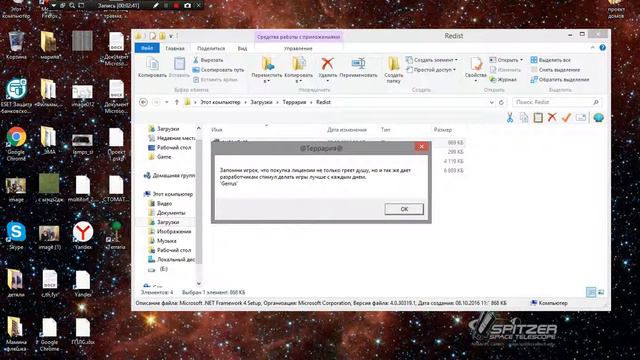Screen dimensions: 640x360
Task: Click Создать папку in ribbon
Action: click(393, 70)
